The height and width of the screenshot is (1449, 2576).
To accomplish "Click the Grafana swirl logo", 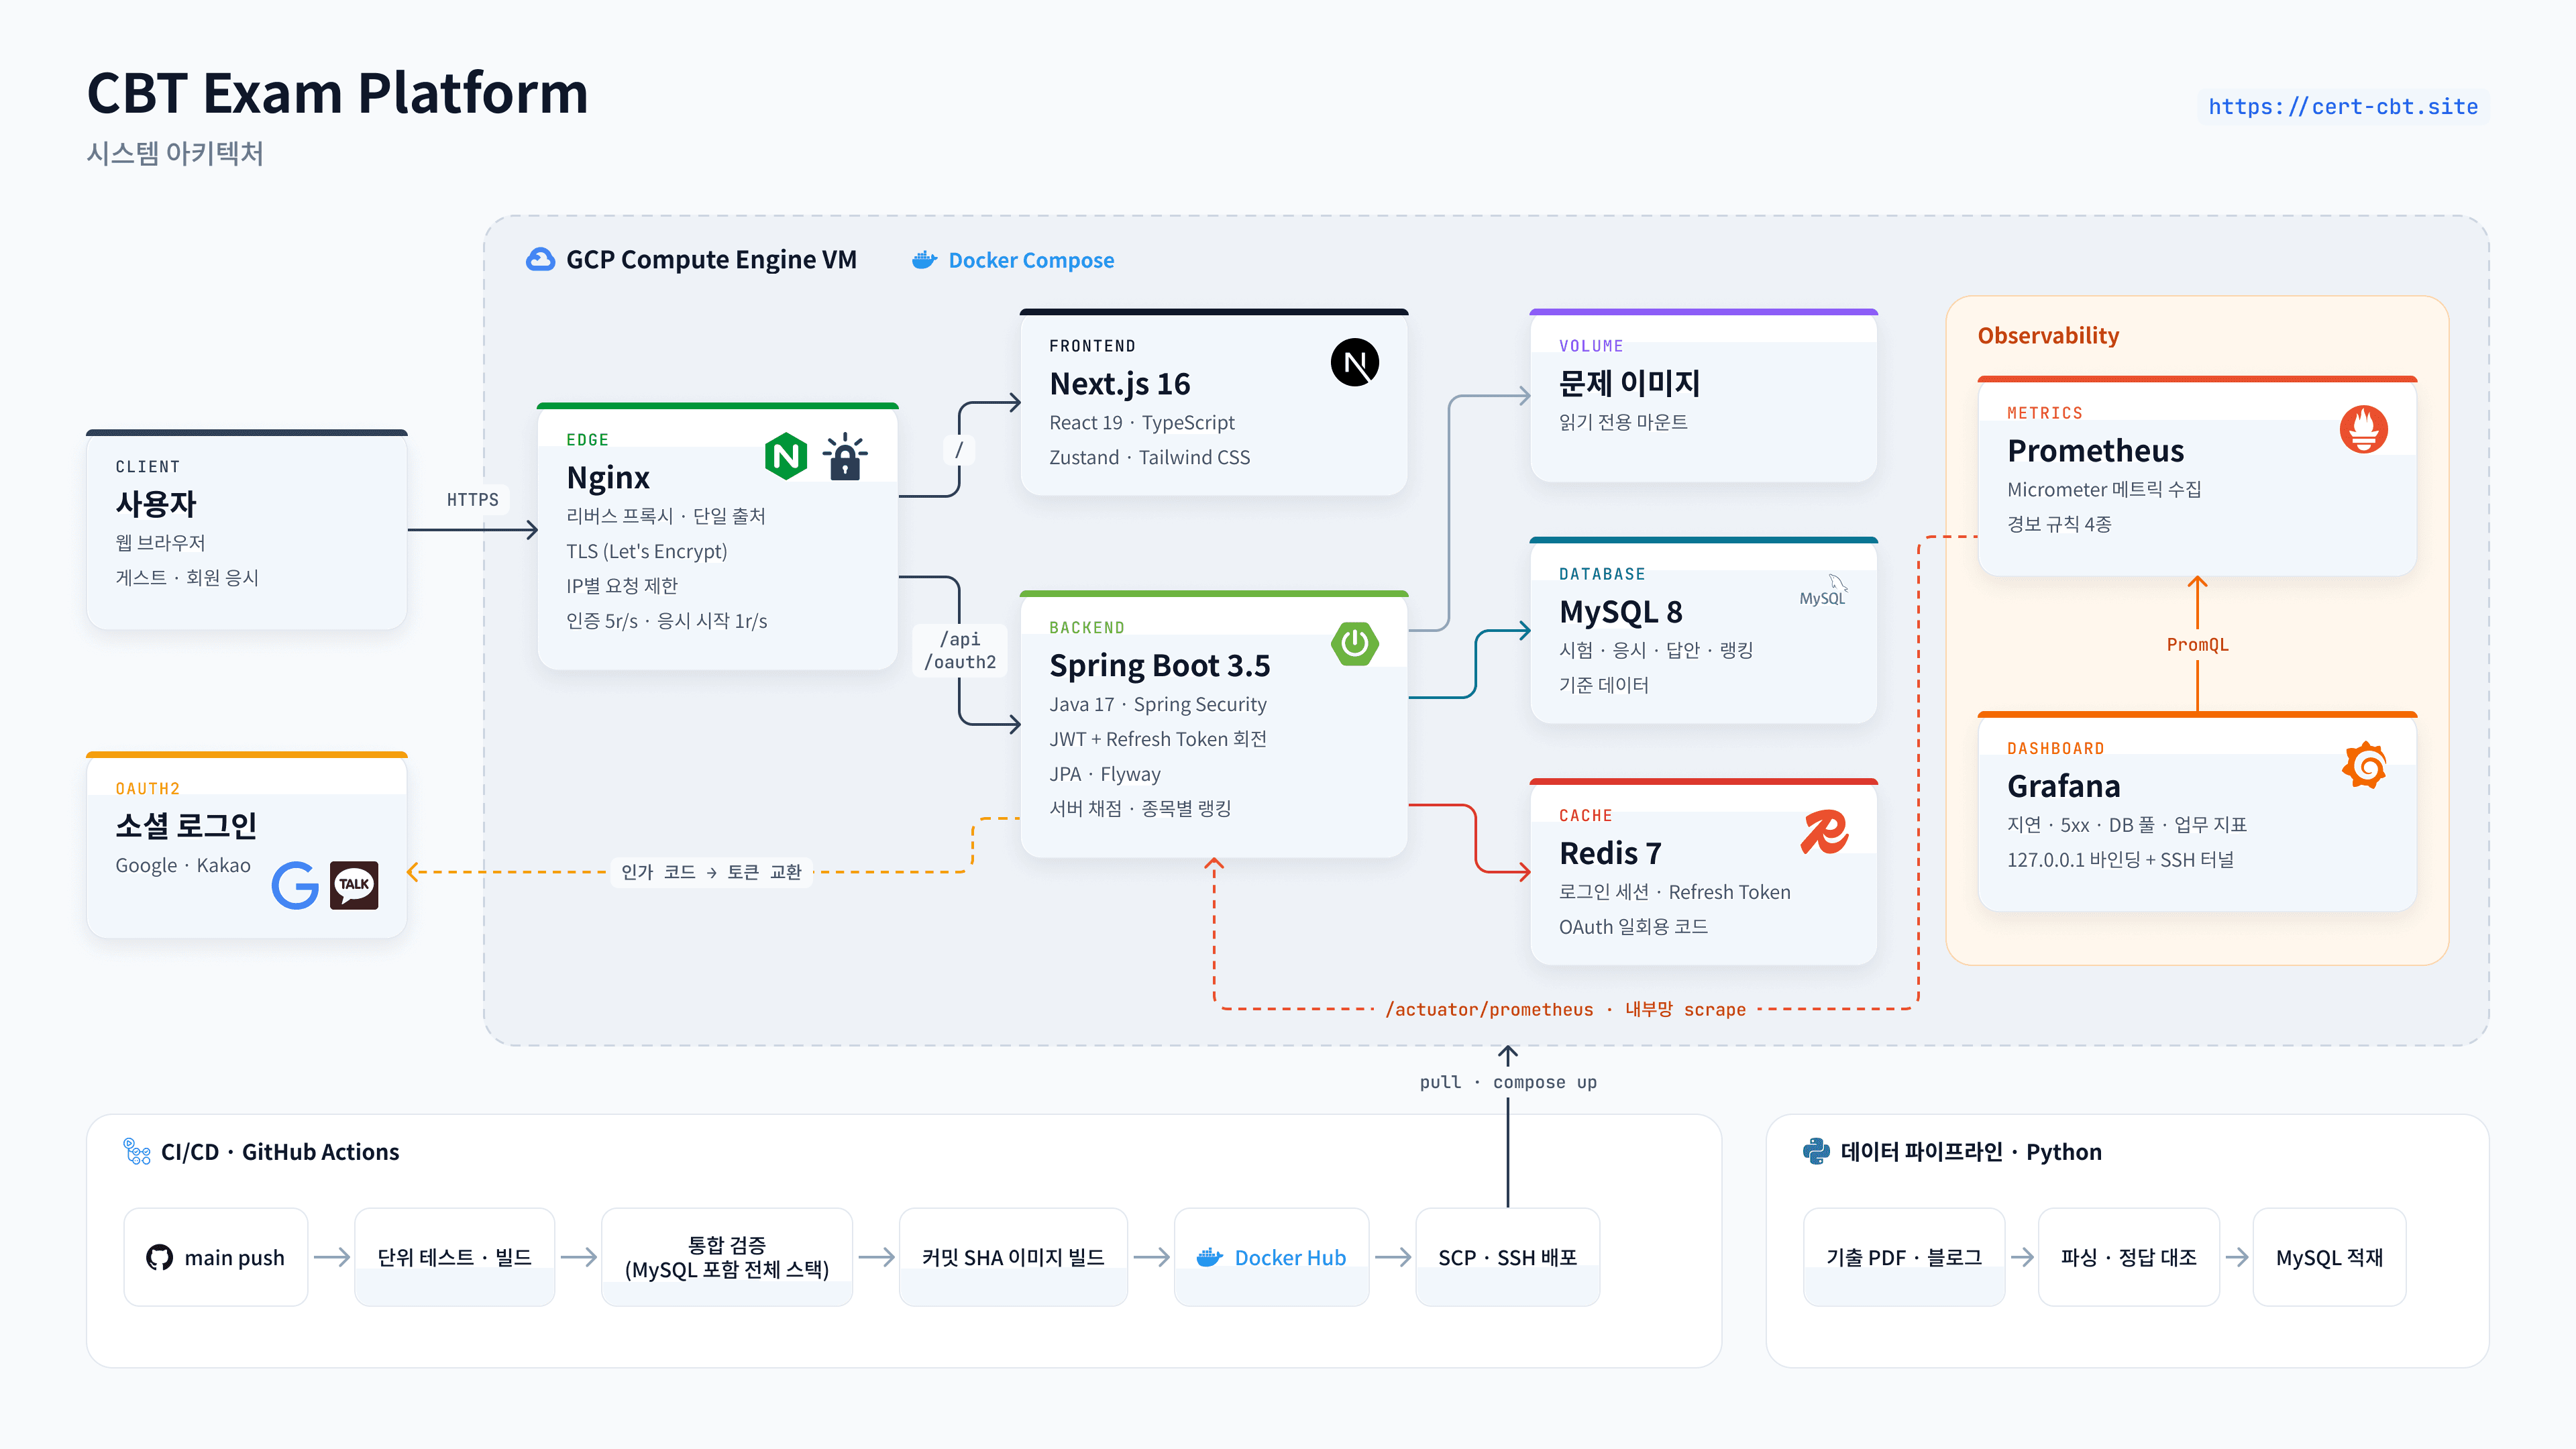I will point(2365,765).
